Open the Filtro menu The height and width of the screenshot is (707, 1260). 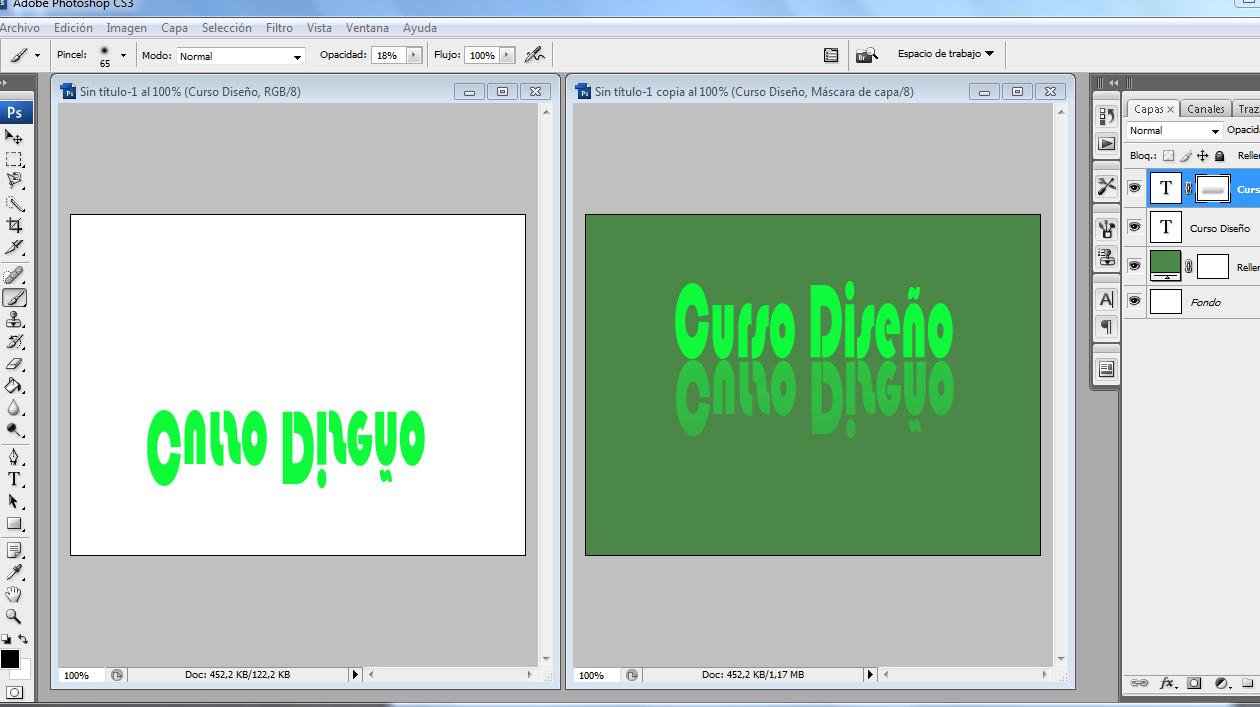coord(279,28)
